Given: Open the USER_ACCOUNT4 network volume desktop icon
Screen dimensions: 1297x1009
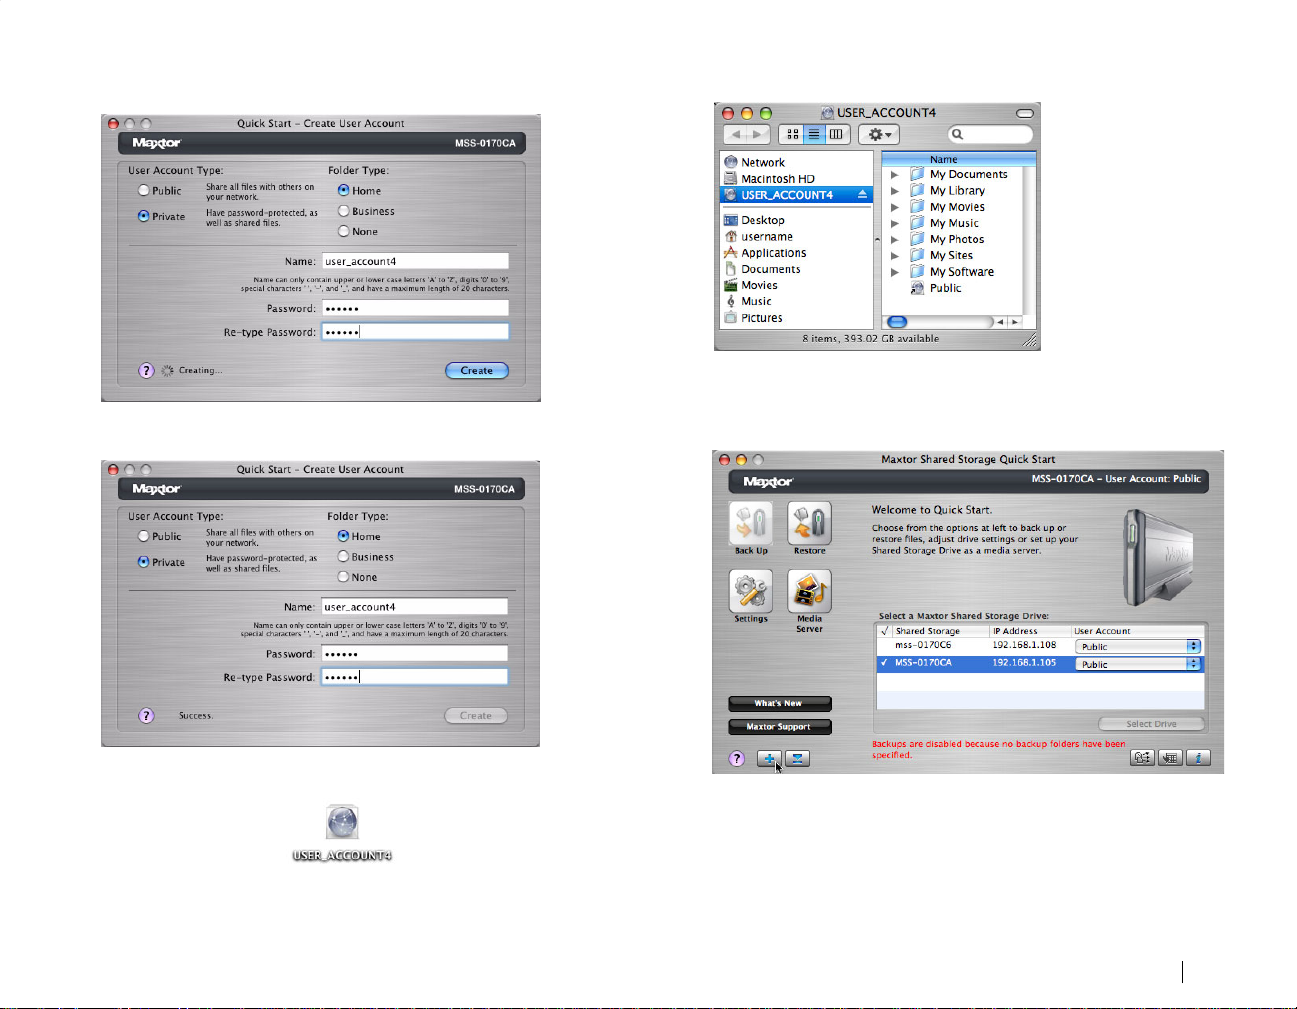Looking at the screenshot, I should click(342, 822).
